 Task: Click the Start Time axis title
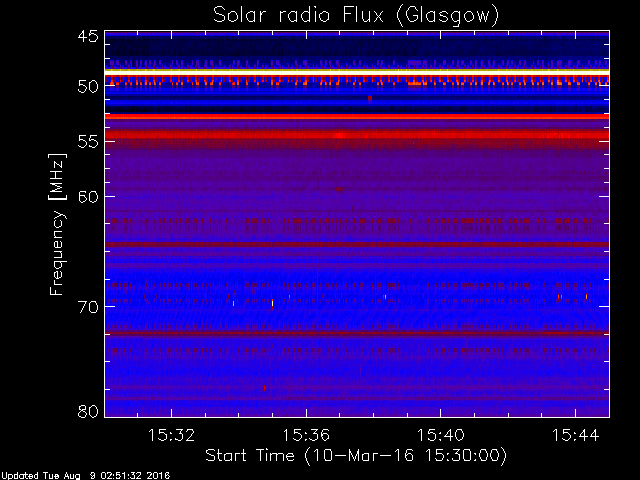(x=356, y=456)
